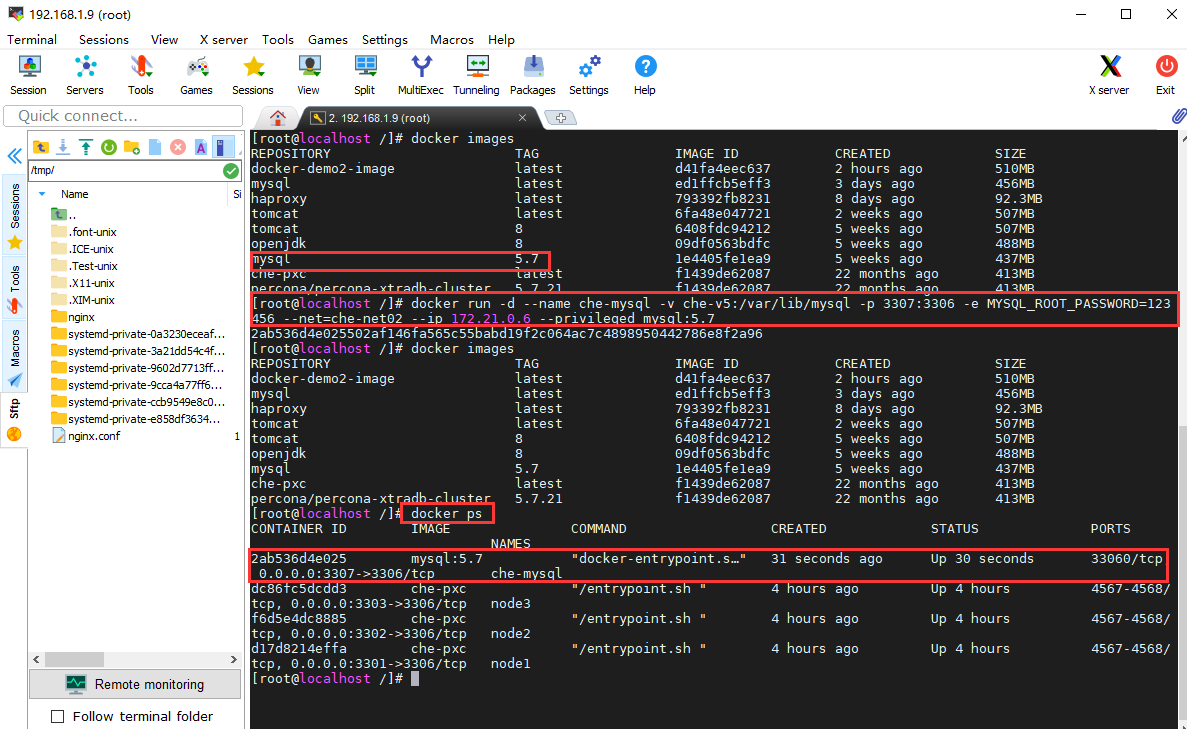
Task: Open SSH terminal at current folder icon
Action: (x=223, y=147)
